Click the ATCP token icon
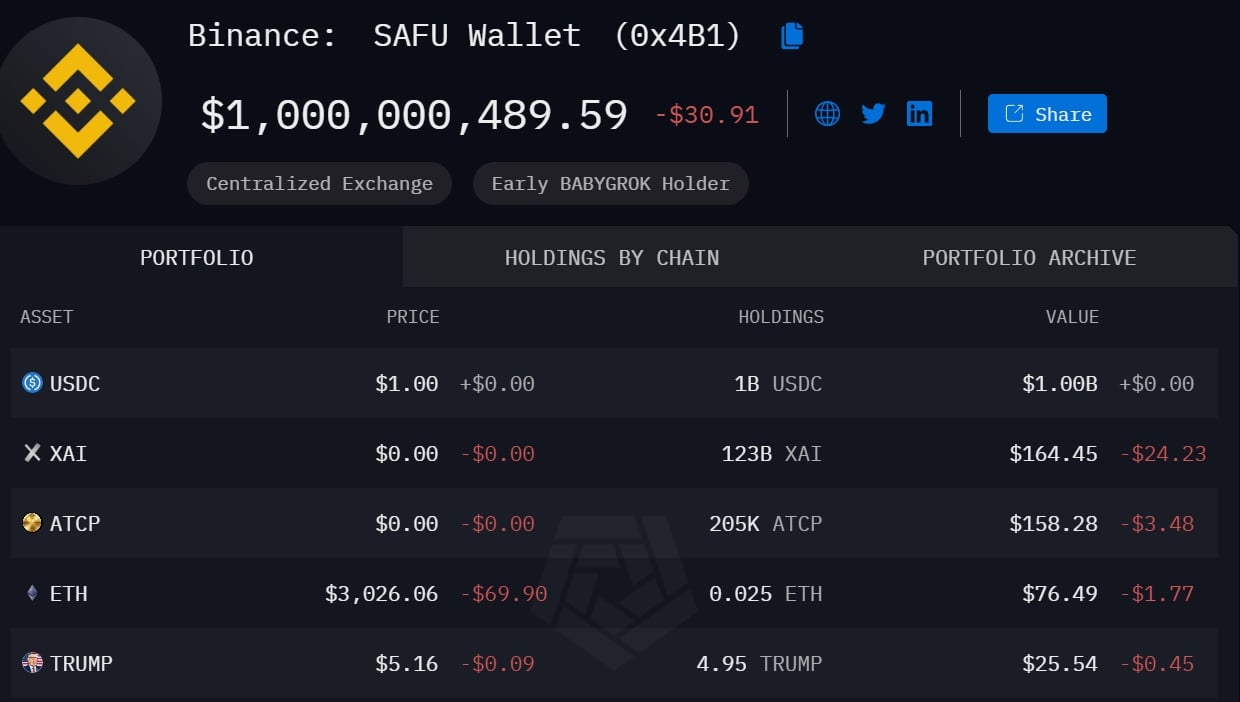The image size is (1240, 702). point(32,523)
